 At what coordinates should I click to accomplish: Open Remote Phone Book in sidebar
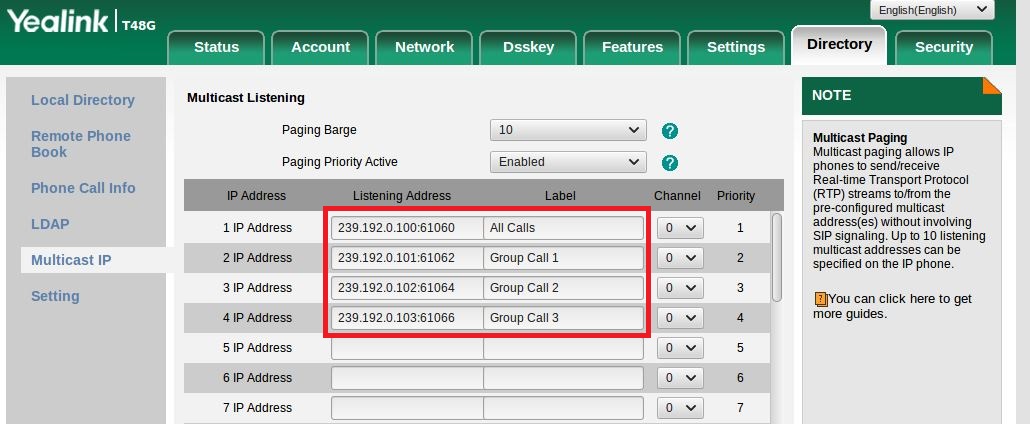tap(81, 144)
